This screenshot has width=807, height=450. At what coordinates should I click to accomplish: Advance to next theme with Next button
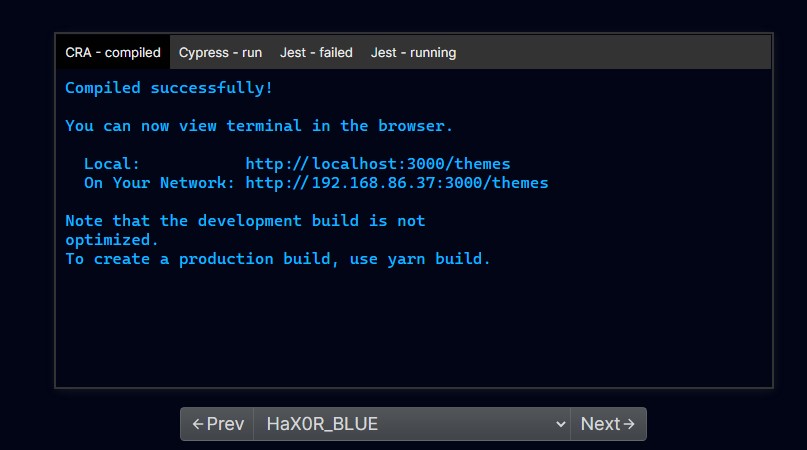(608, 424)
